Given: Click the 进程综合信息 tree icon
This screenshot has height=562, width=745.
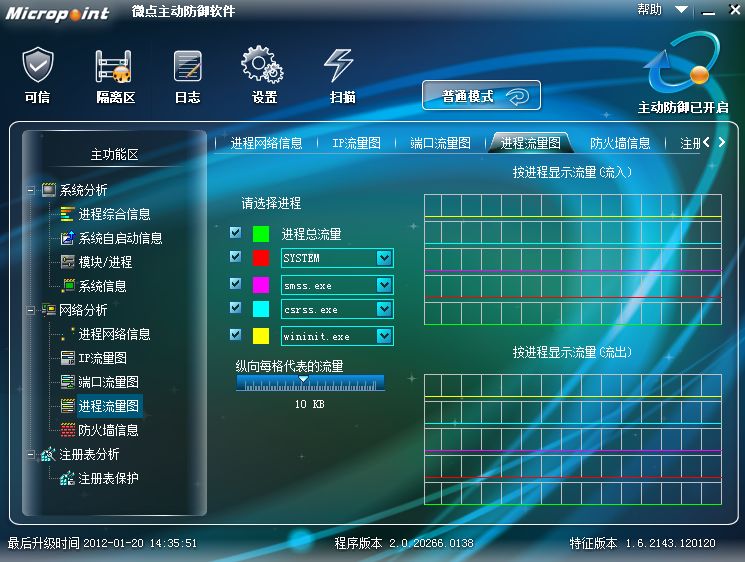Looking at the screenshot, I should [x=67, y=214].
